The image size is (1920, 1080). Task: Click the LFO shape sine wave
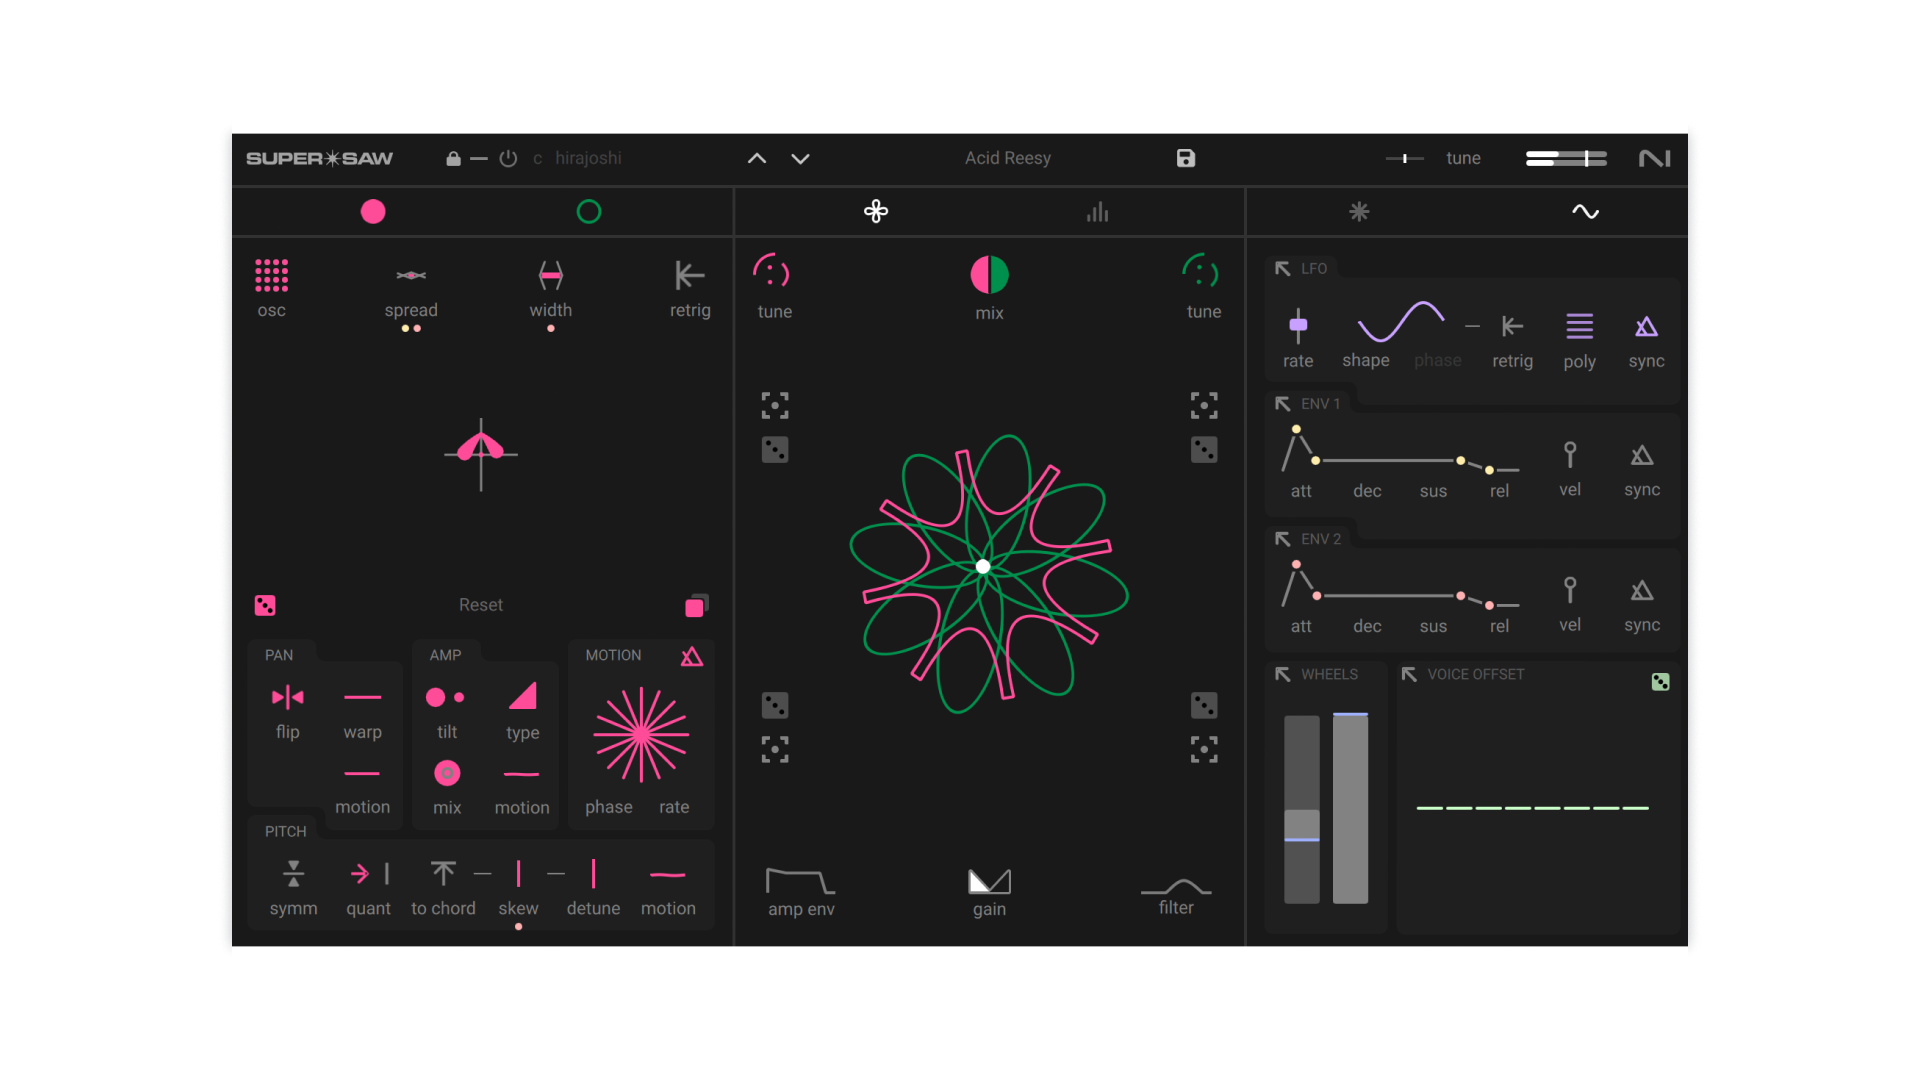click(1400, 321)
